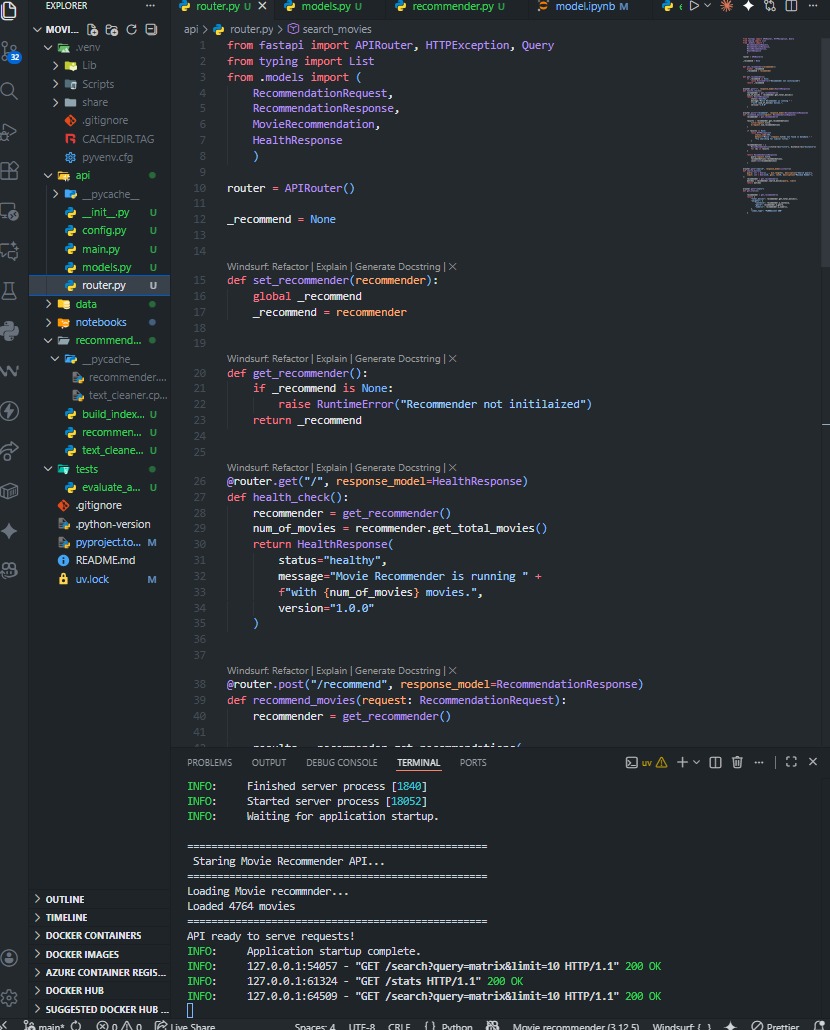Collapse the api folder

pyautogui.click(x=48, y=175)
